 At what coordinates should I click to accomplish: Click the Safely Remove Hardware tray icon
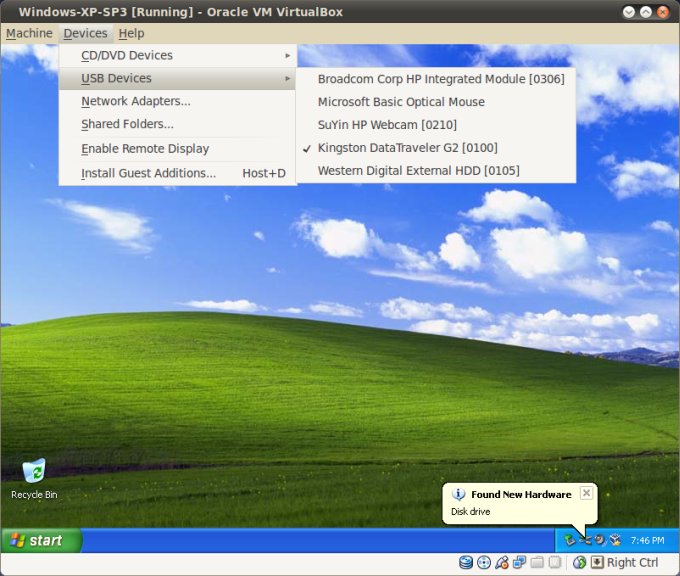click(569, 540)
